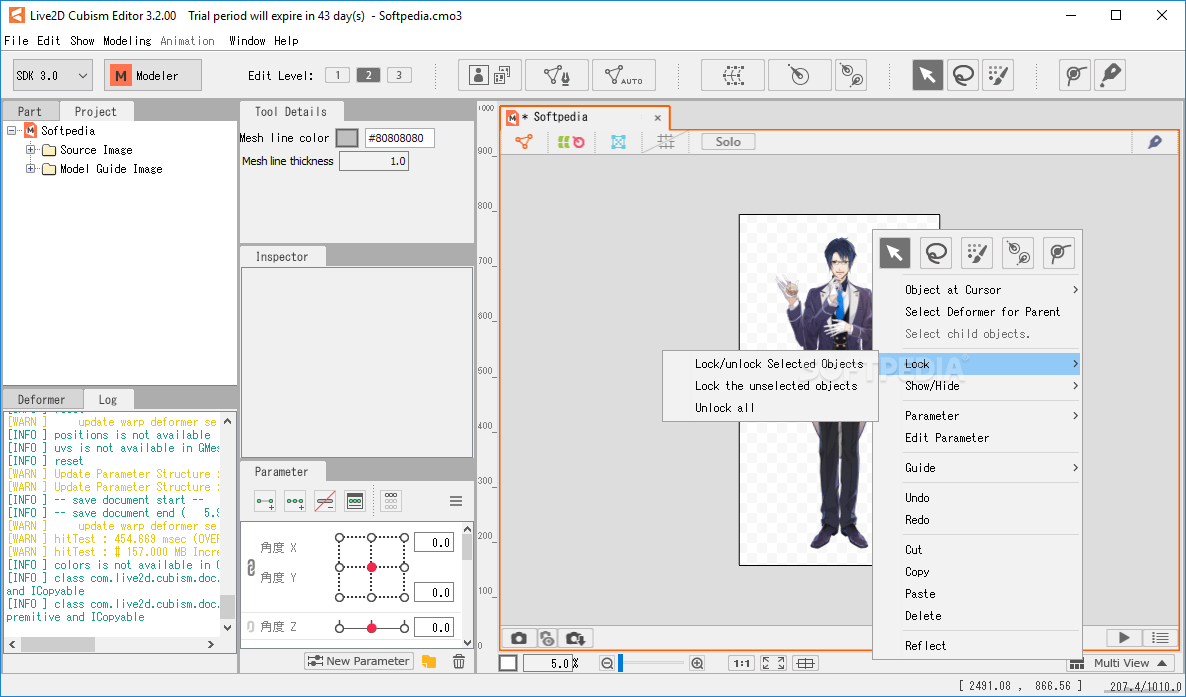Toggle the Solo display button
The width and height of the screenshot is (1186, 697).
728,142
